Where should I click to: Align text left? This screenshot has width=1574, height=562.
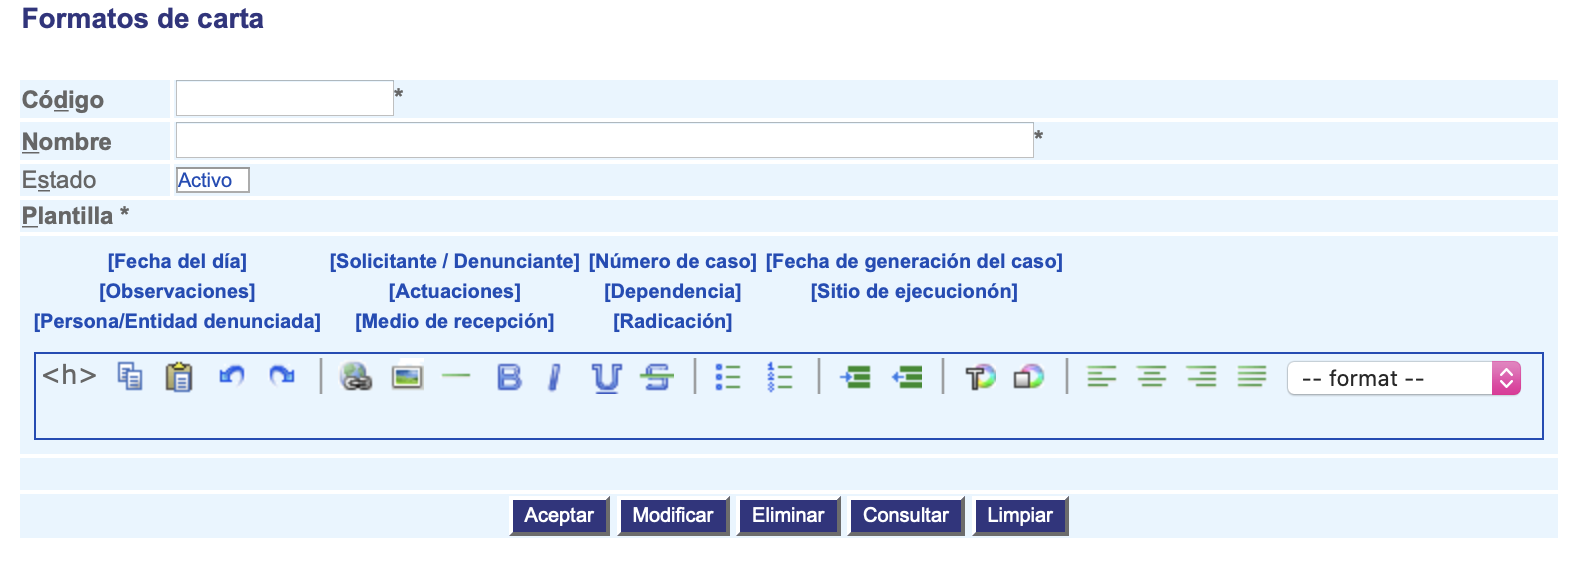click(1102, 377)
